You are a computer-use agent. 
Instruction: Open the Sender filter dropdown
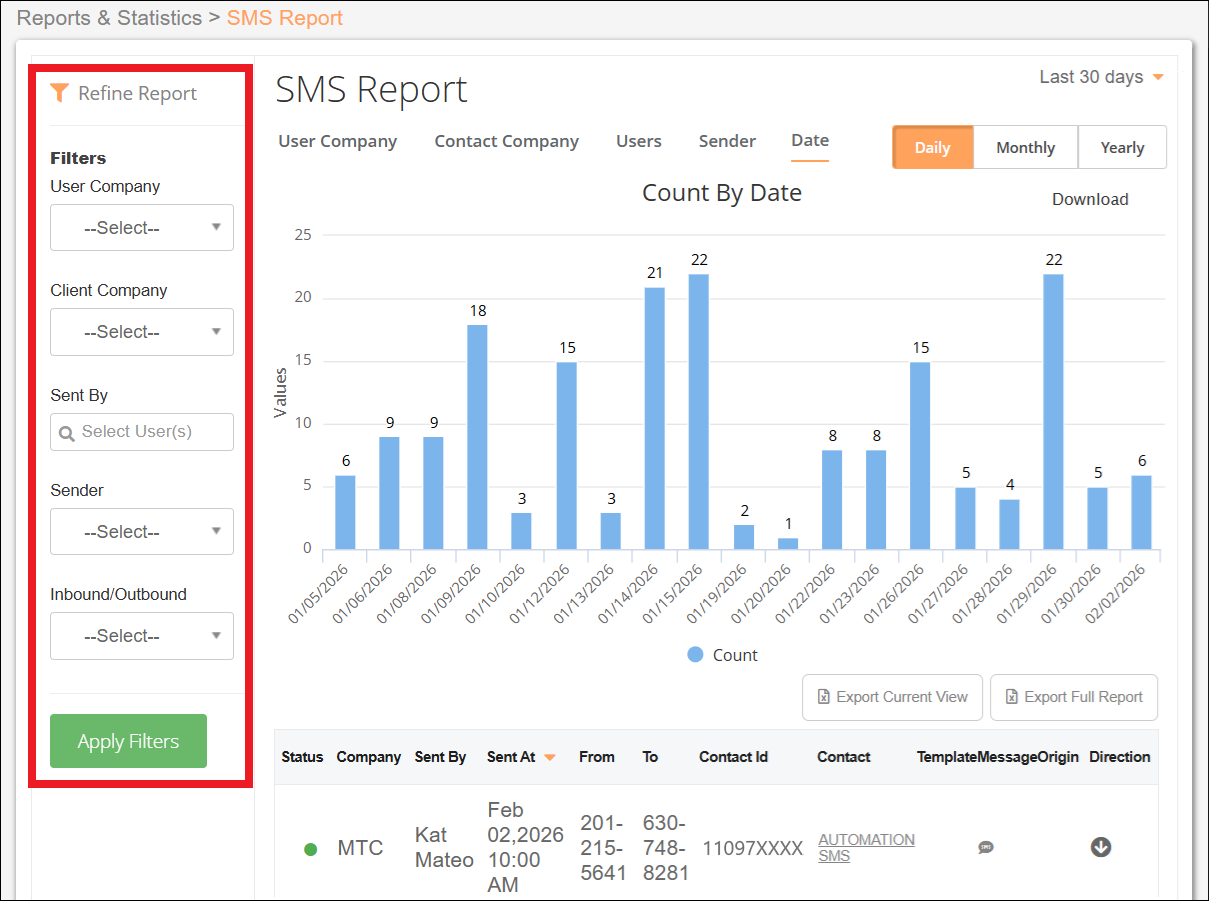tap(142, 532)
